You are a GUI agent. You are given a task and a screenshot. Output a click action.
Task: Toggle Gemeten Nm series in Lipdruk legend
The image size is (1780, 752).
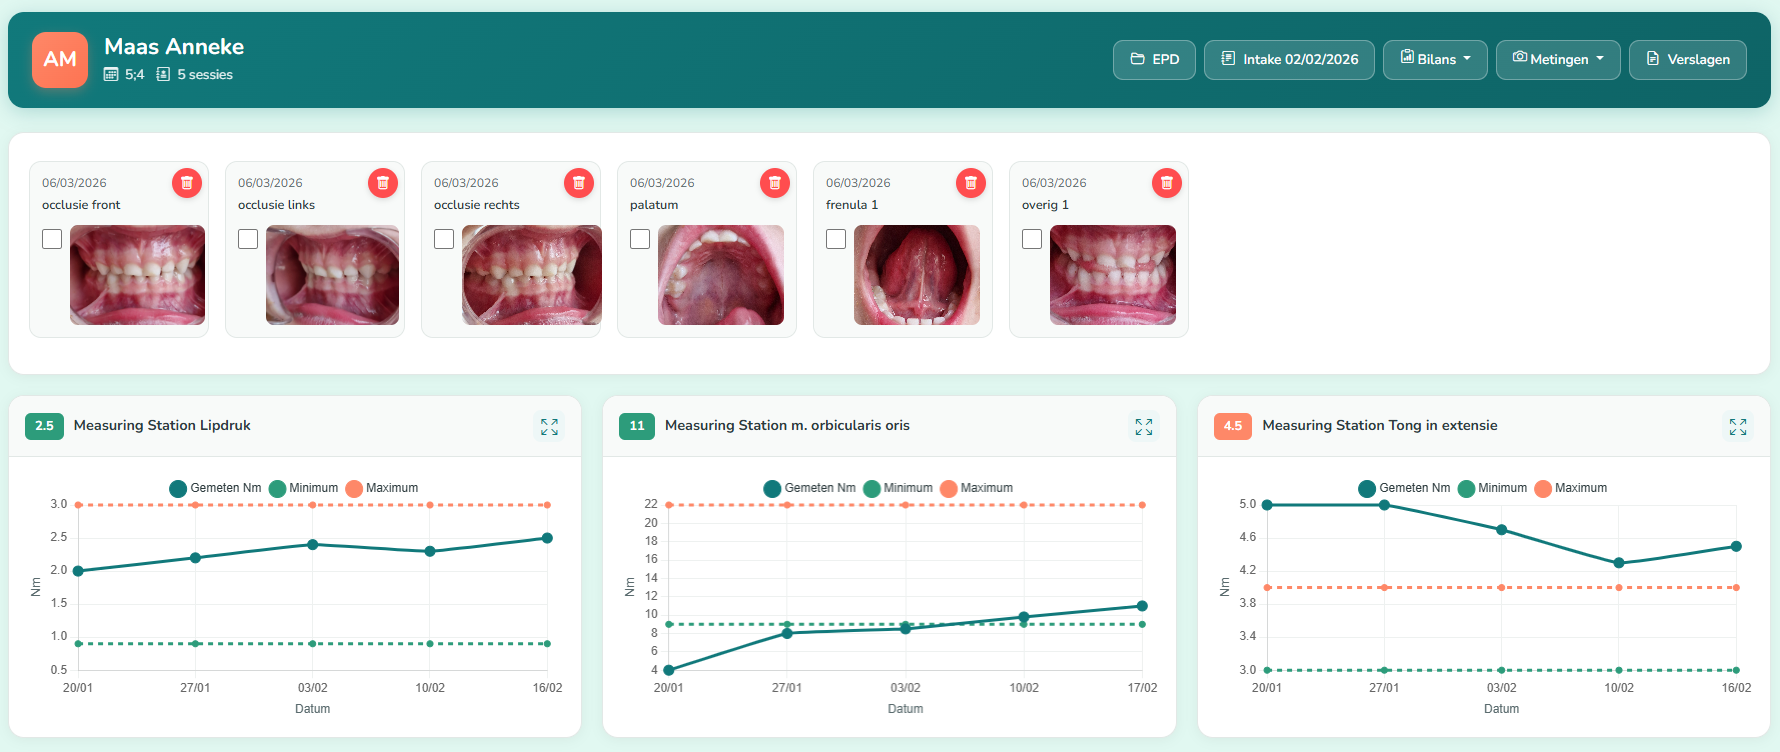(x=215, y=488)
